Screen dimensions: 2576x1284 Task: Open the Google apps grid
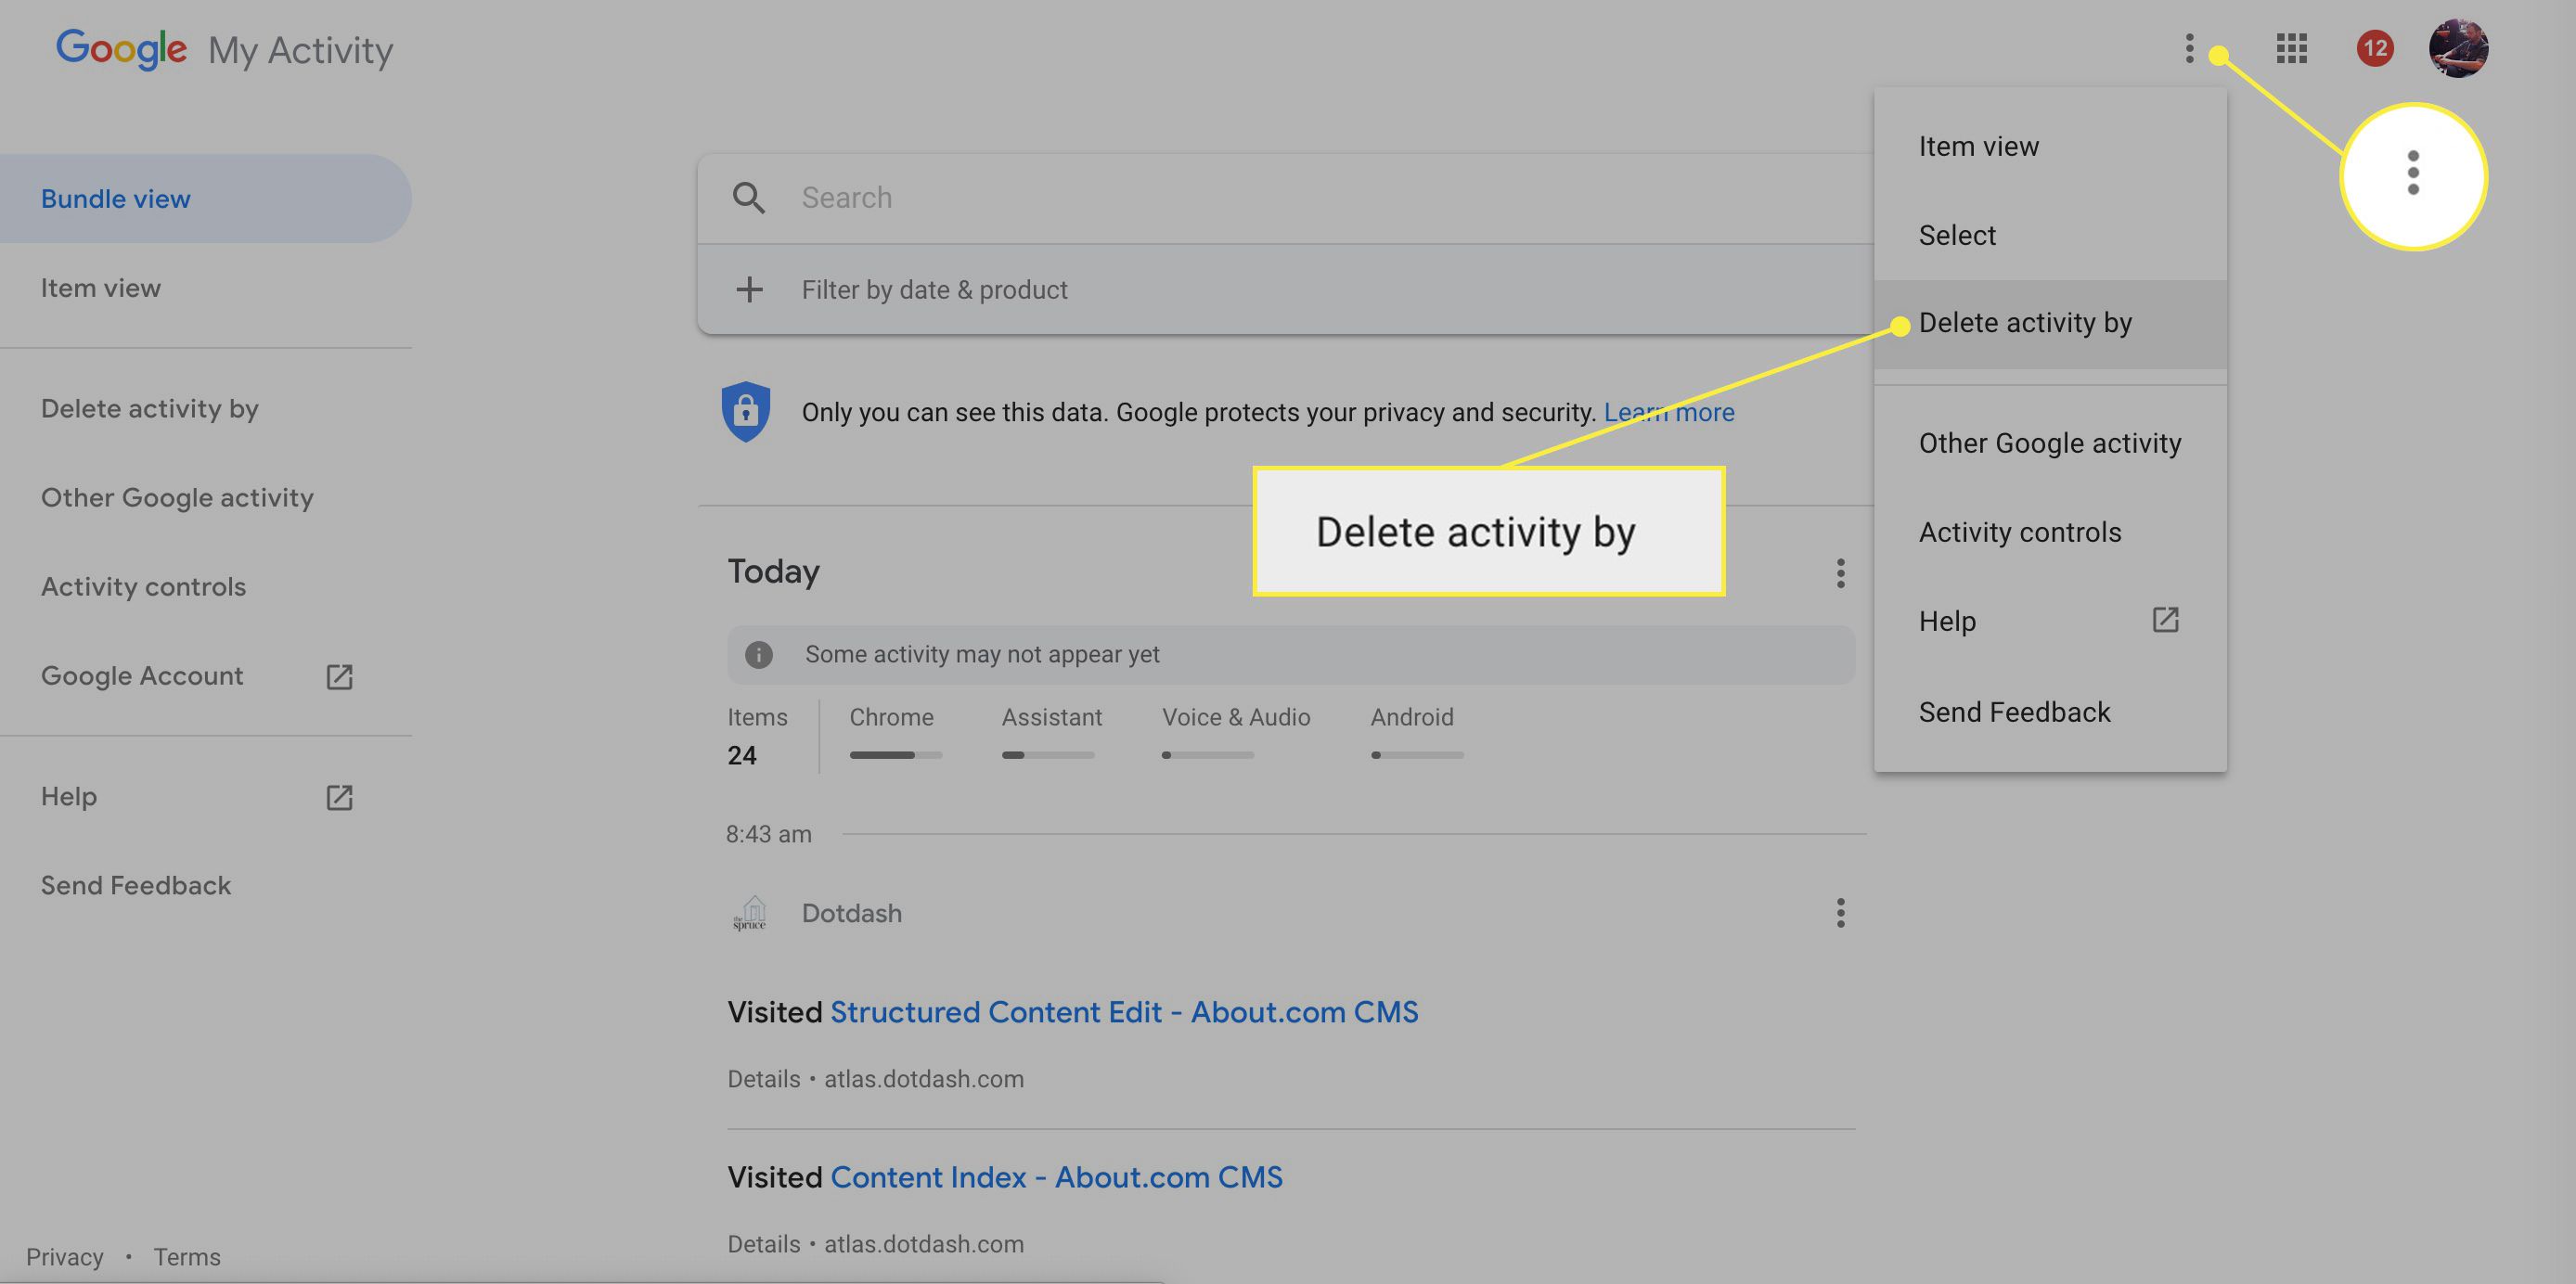(x=2291, y=48)
